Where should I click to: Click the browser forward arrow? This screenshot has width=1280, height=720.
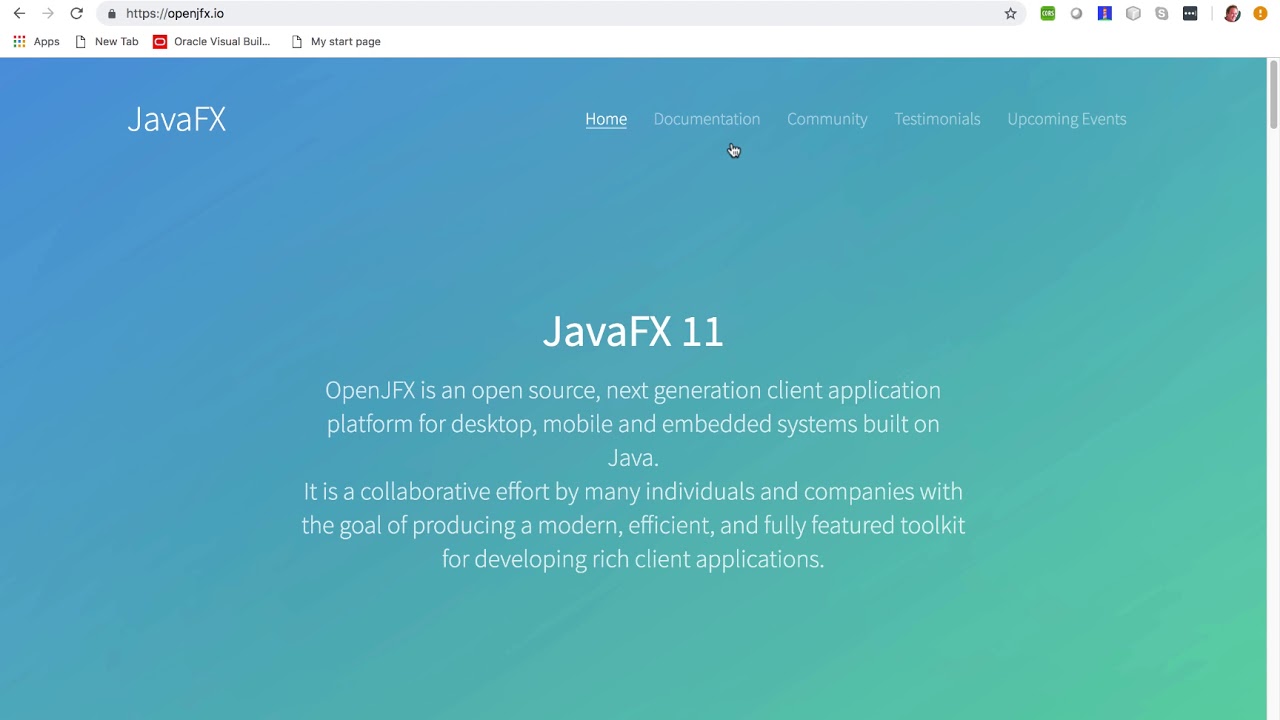click(x=47, y=13)
